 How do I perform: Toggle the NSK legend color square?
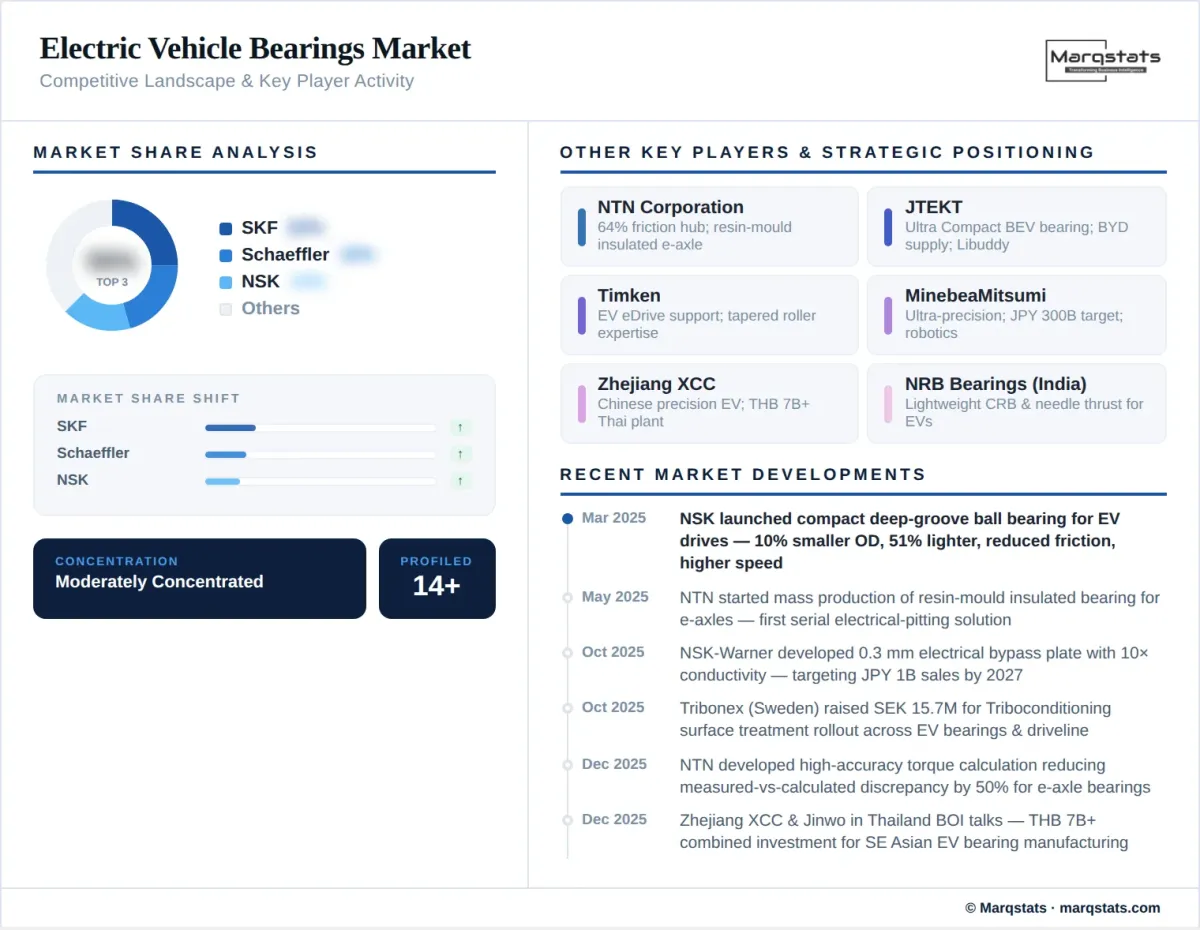coord(226,281)
